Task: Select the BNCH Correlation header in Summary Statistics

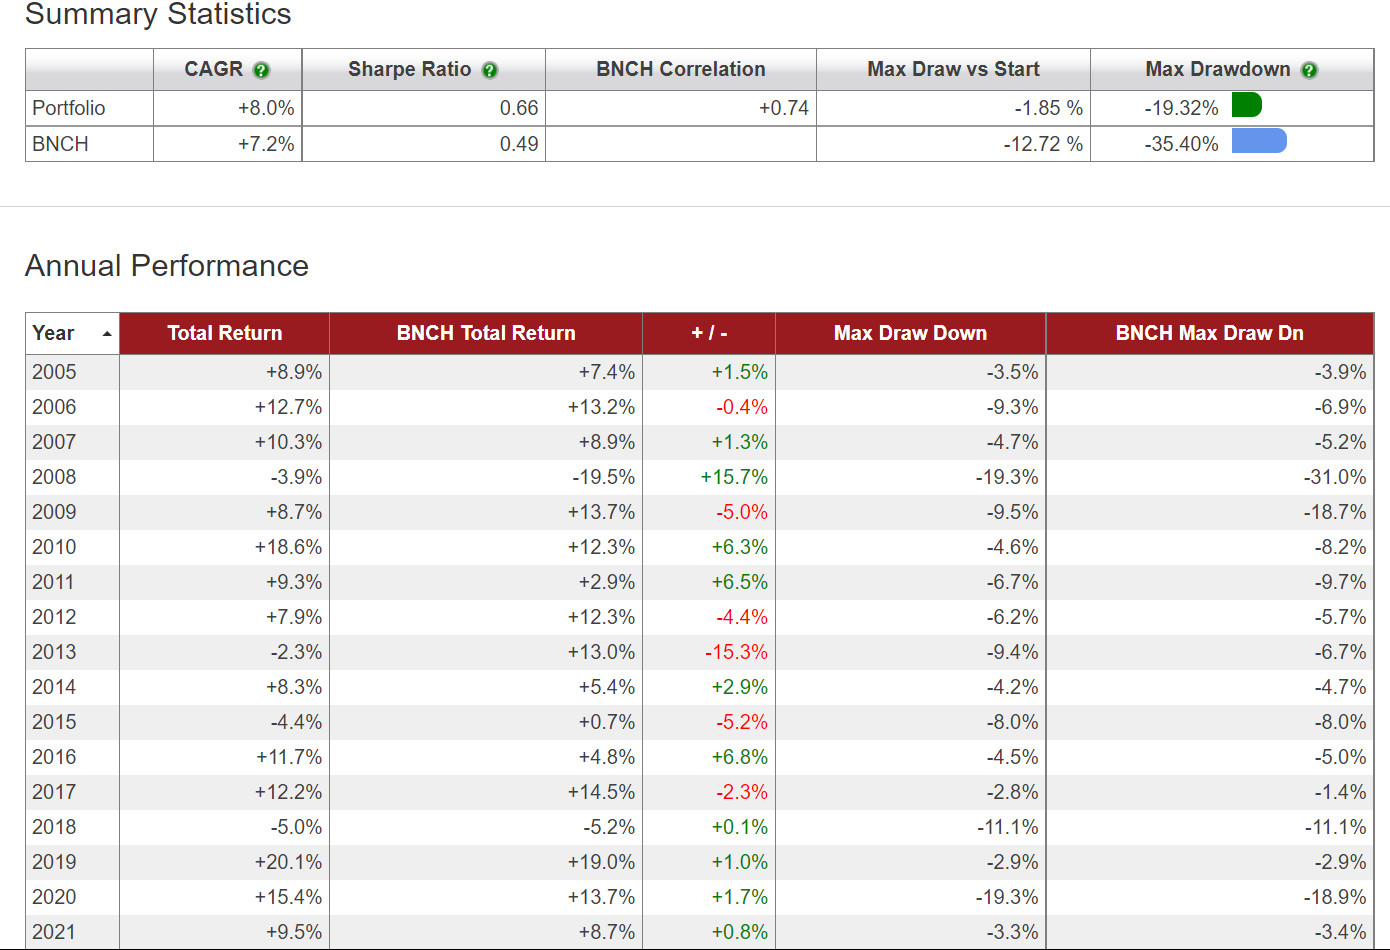Action: coord(681,69)
